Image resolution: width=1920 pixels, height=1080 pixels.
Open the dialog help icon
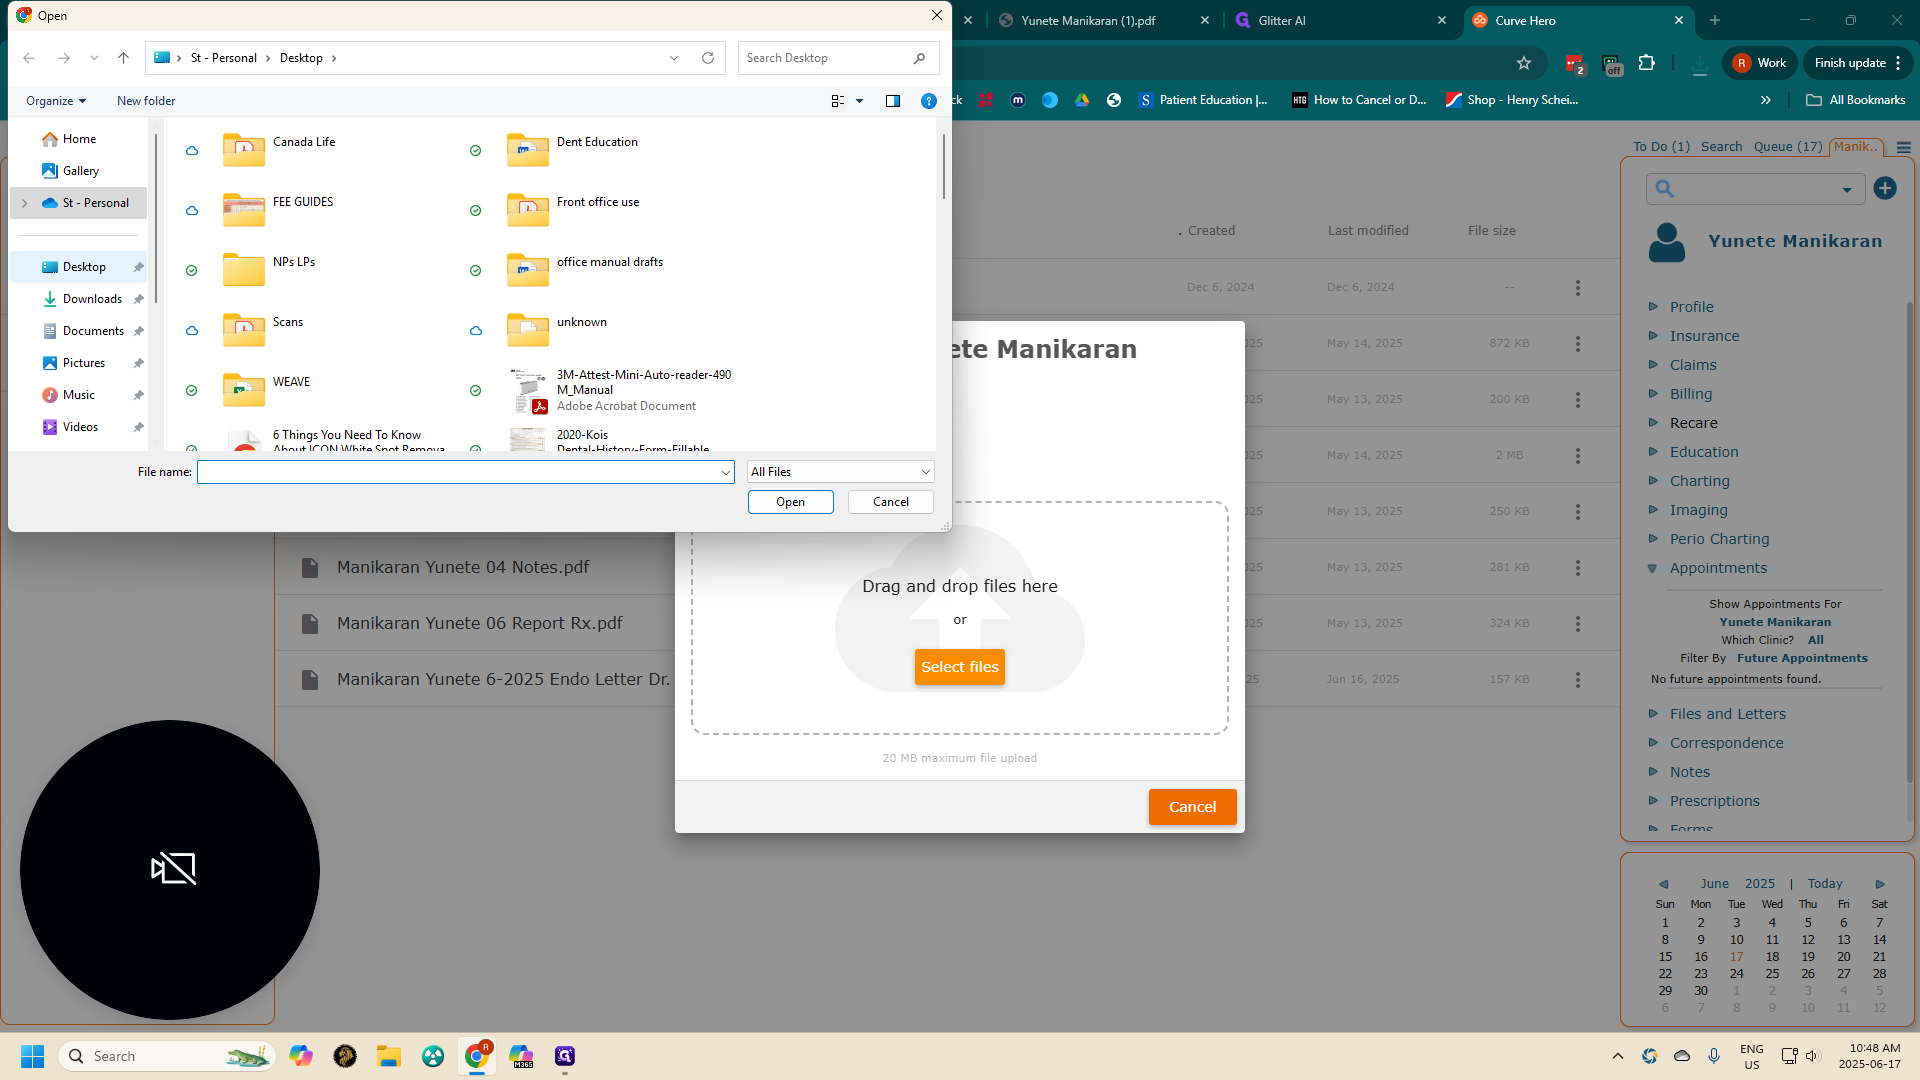pyautogui.click(x=928, y=101)
